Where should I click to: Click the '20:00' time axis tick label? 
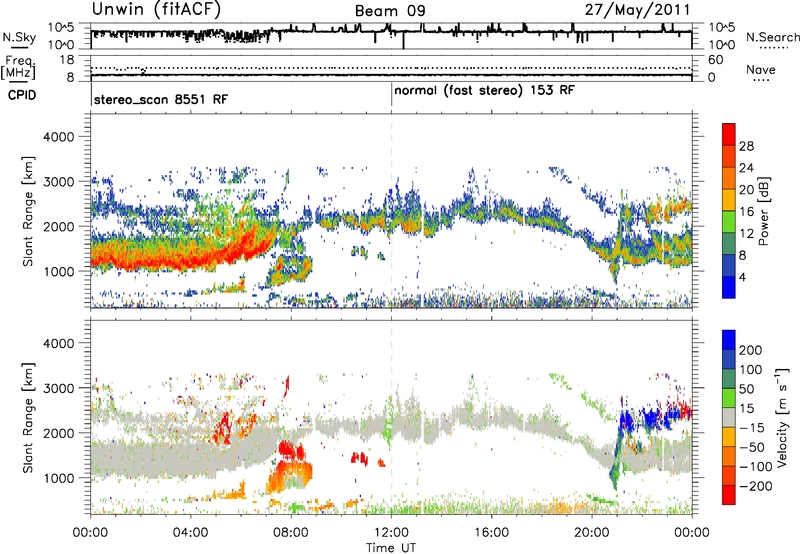click(591, 533)
